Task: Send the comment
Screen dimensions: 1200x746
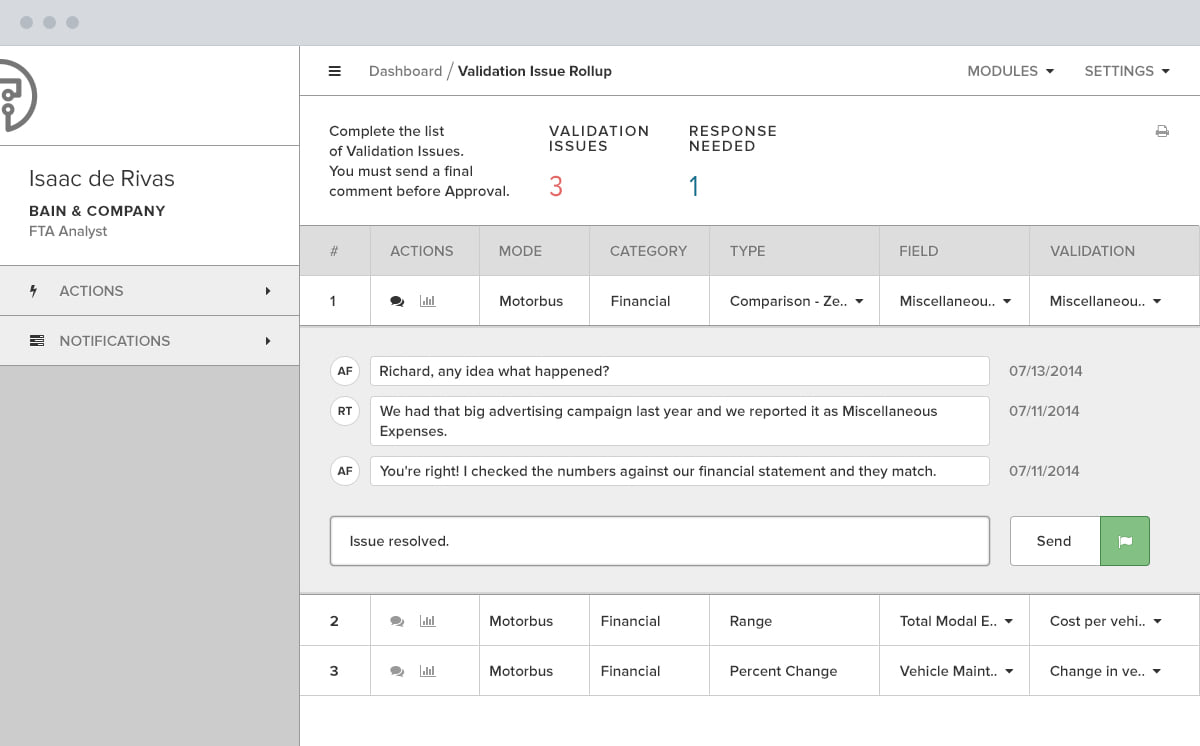Action: coord(1054,541)
